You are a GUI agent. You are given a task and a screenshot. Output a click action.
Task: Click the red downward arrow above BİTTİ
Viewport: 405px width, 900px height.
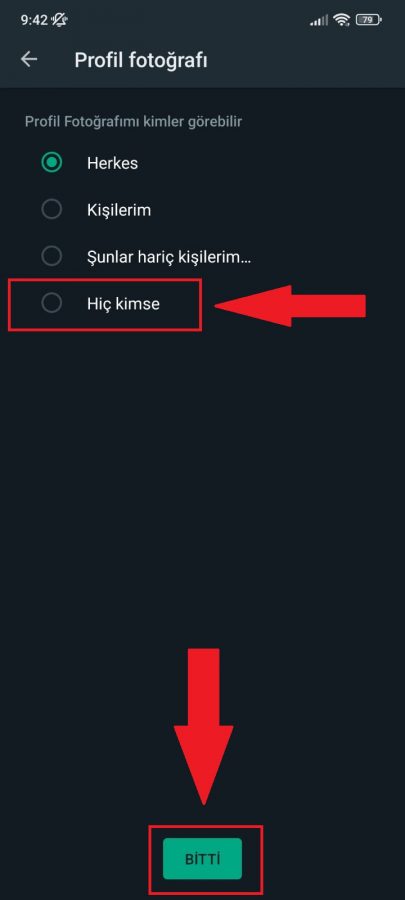pyautogui.click(x=204, y=726)
